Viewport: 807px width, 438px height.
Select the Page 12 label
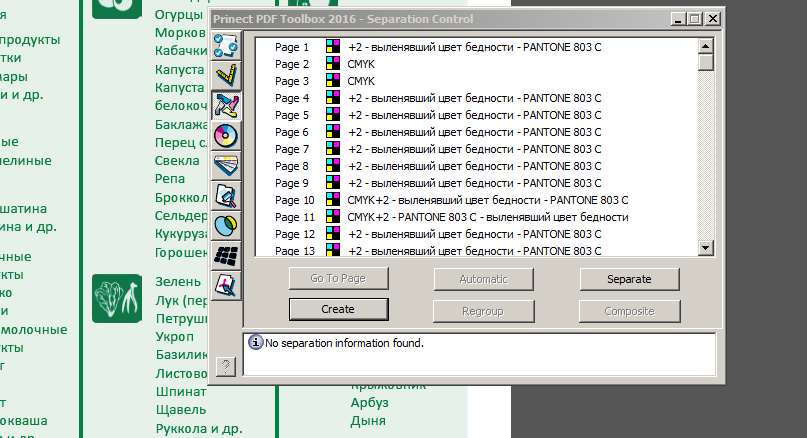coord(294,234)
